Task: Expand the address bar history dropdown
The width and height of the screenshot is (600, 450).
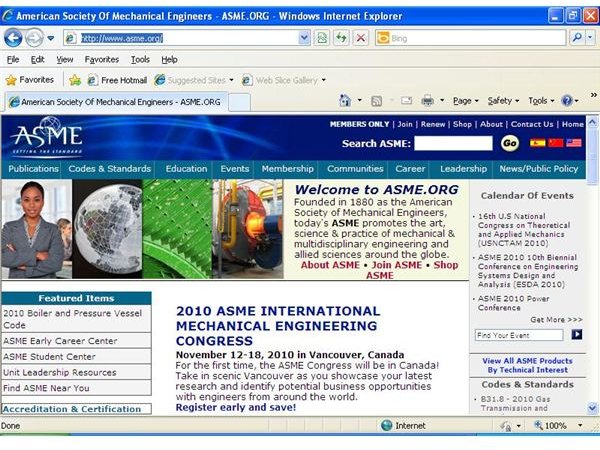Action: (x=304, y=38)
